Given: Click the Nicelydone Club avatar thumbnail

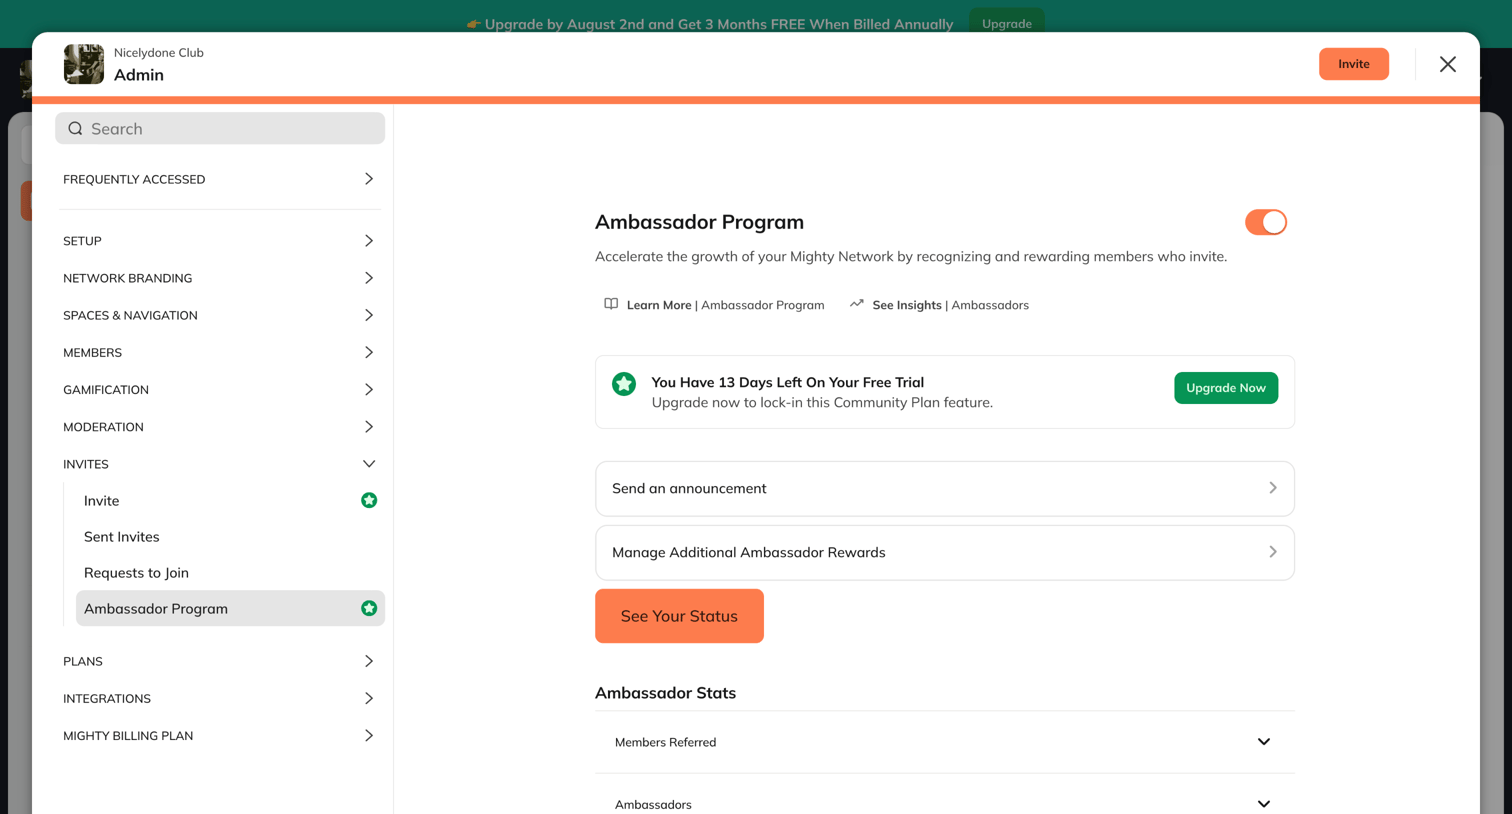Looking at the screenshot, I should pos(84,64).
